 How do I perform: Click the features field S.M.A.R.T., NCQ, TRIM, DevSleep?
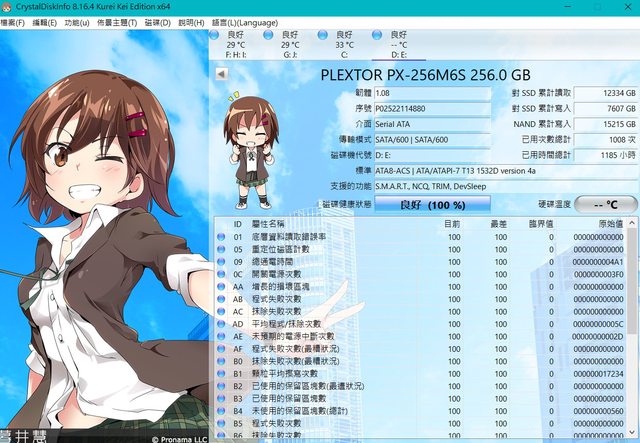(506, 186)
